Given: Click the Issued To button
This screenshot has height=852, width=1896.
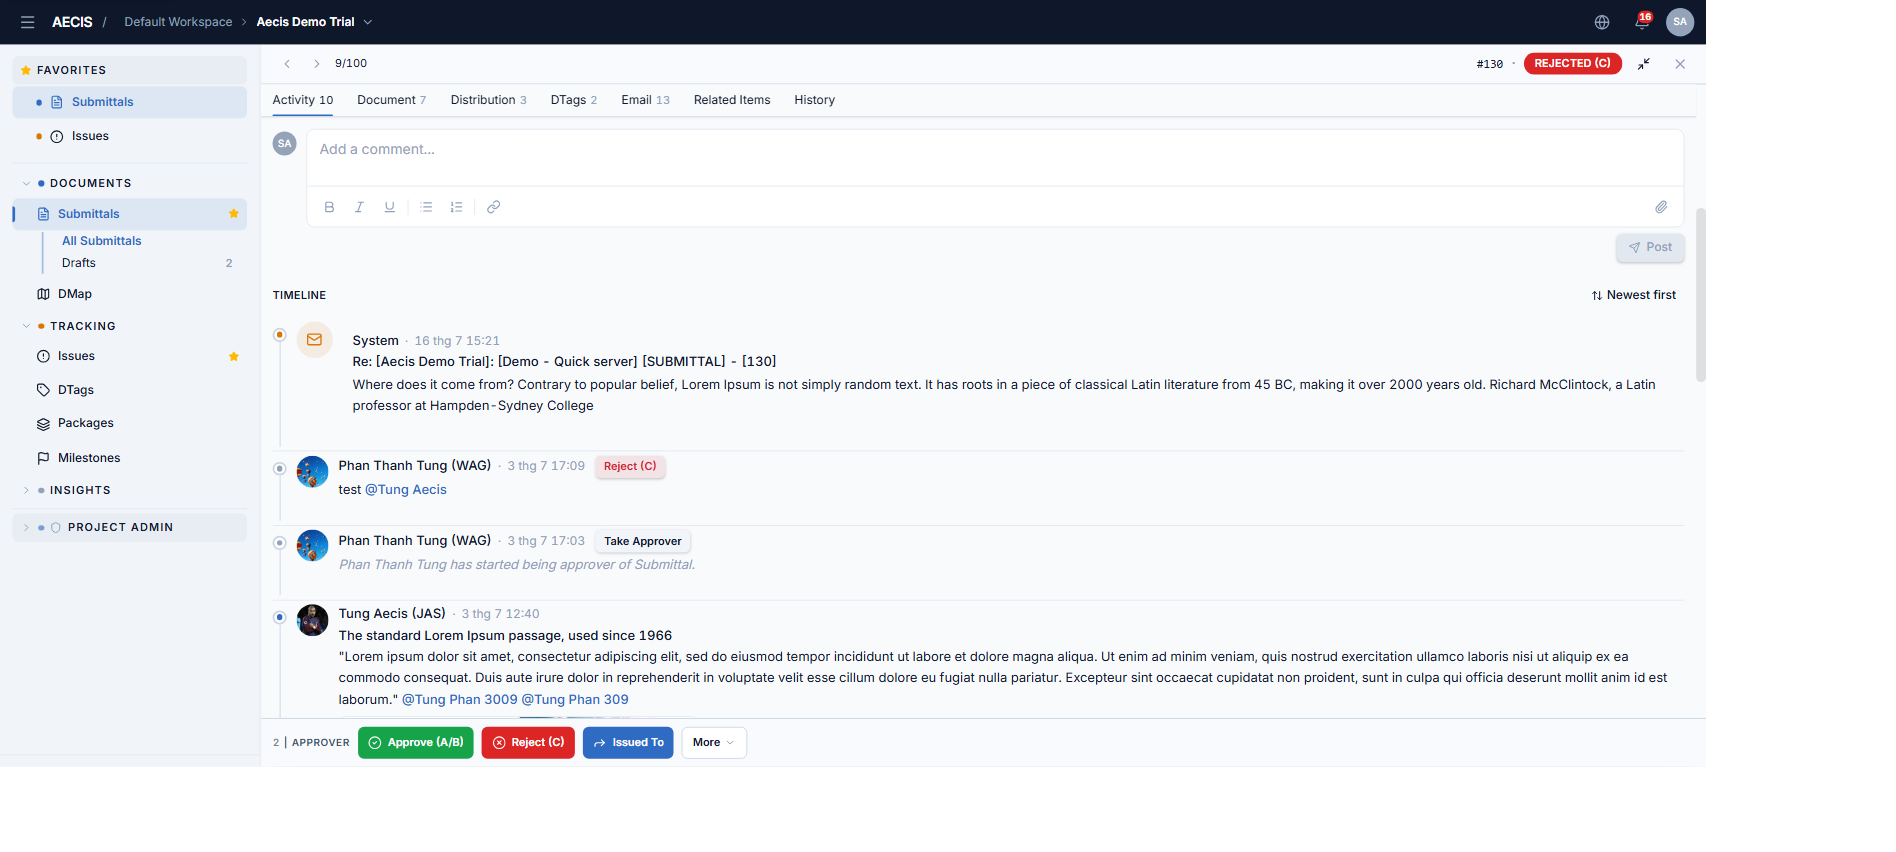Looking at the screenshot, I should (x=628, y=743).
